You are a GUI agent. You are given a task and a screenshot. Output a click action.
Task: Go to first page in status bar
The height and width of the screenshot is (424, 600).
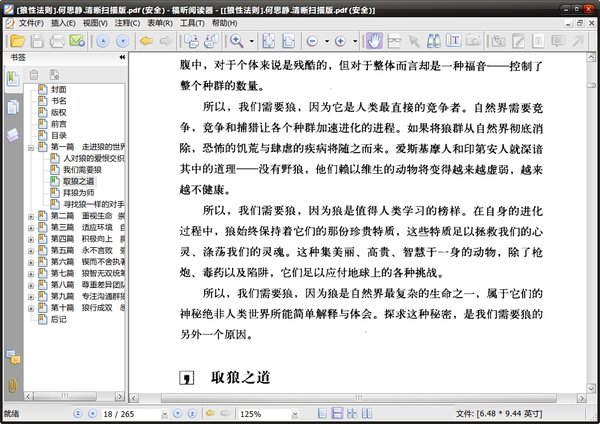(78, 413)
